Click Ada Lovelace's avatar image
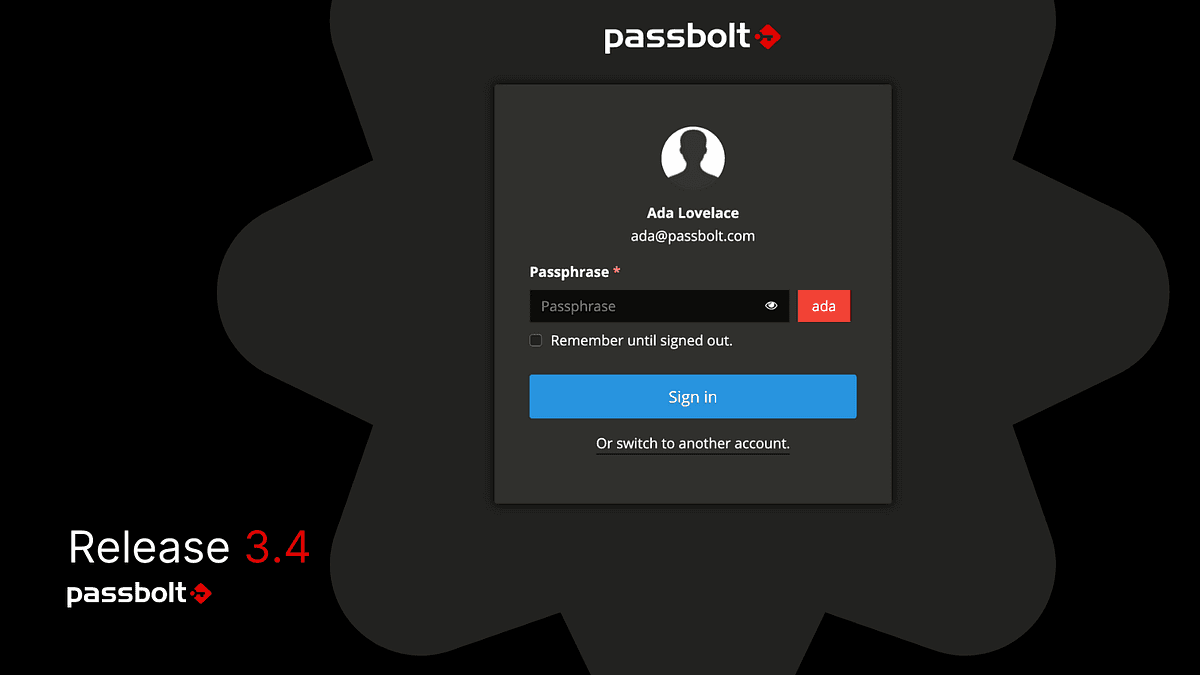The height and width of the screenshot is (675, 1200). [693, 159]
